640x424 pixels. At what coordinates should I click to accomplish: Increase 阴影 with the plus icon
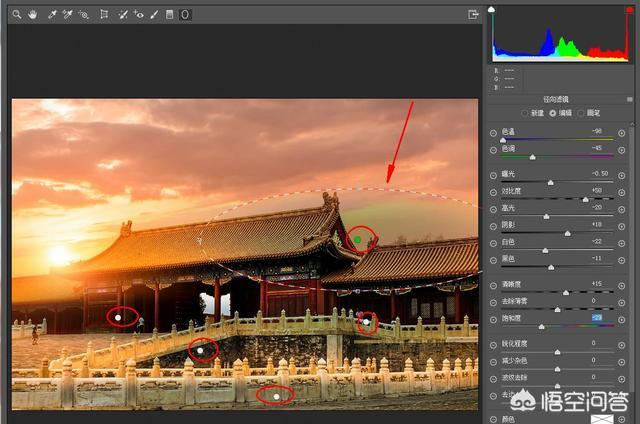pos(621,226)
